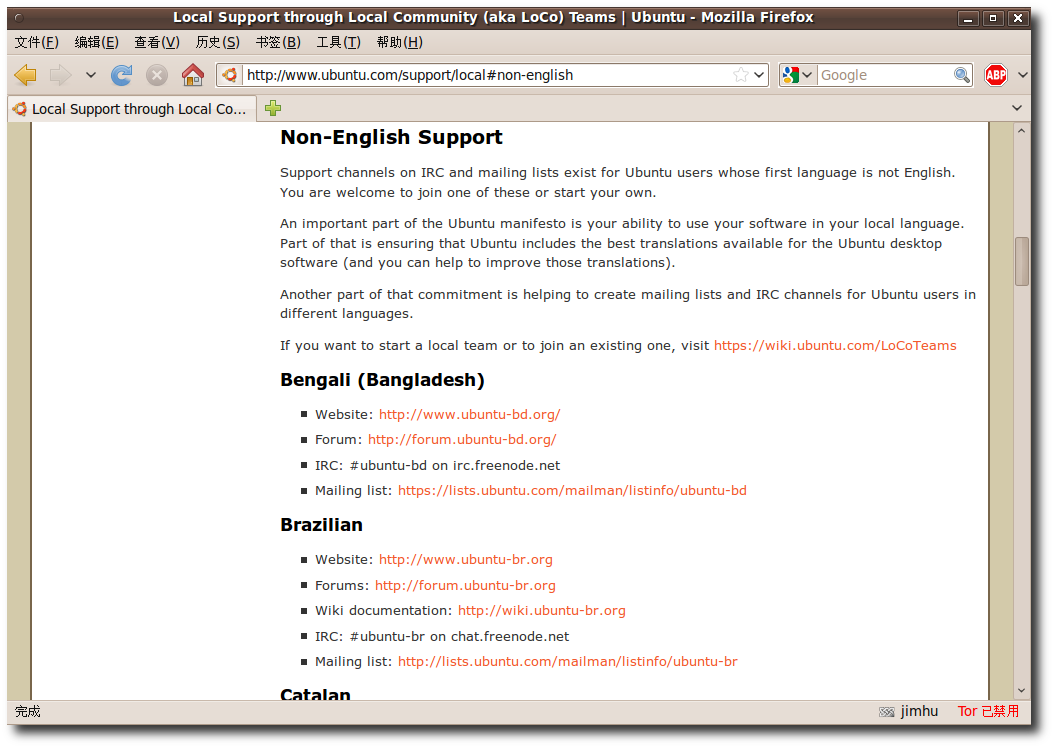Open the www.ubuntu-bd.org website link

pyautogui.click(x=469, y=415)
